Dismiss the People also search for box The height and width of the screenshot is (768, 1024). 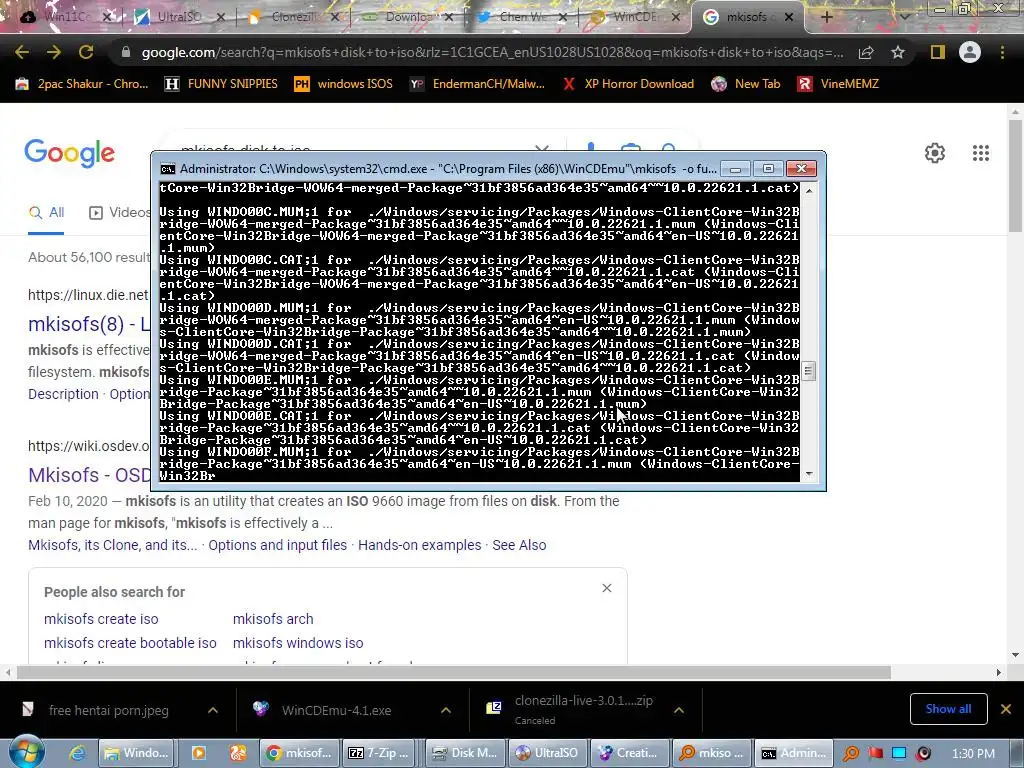pyautogui.click(x=607, y=588)
